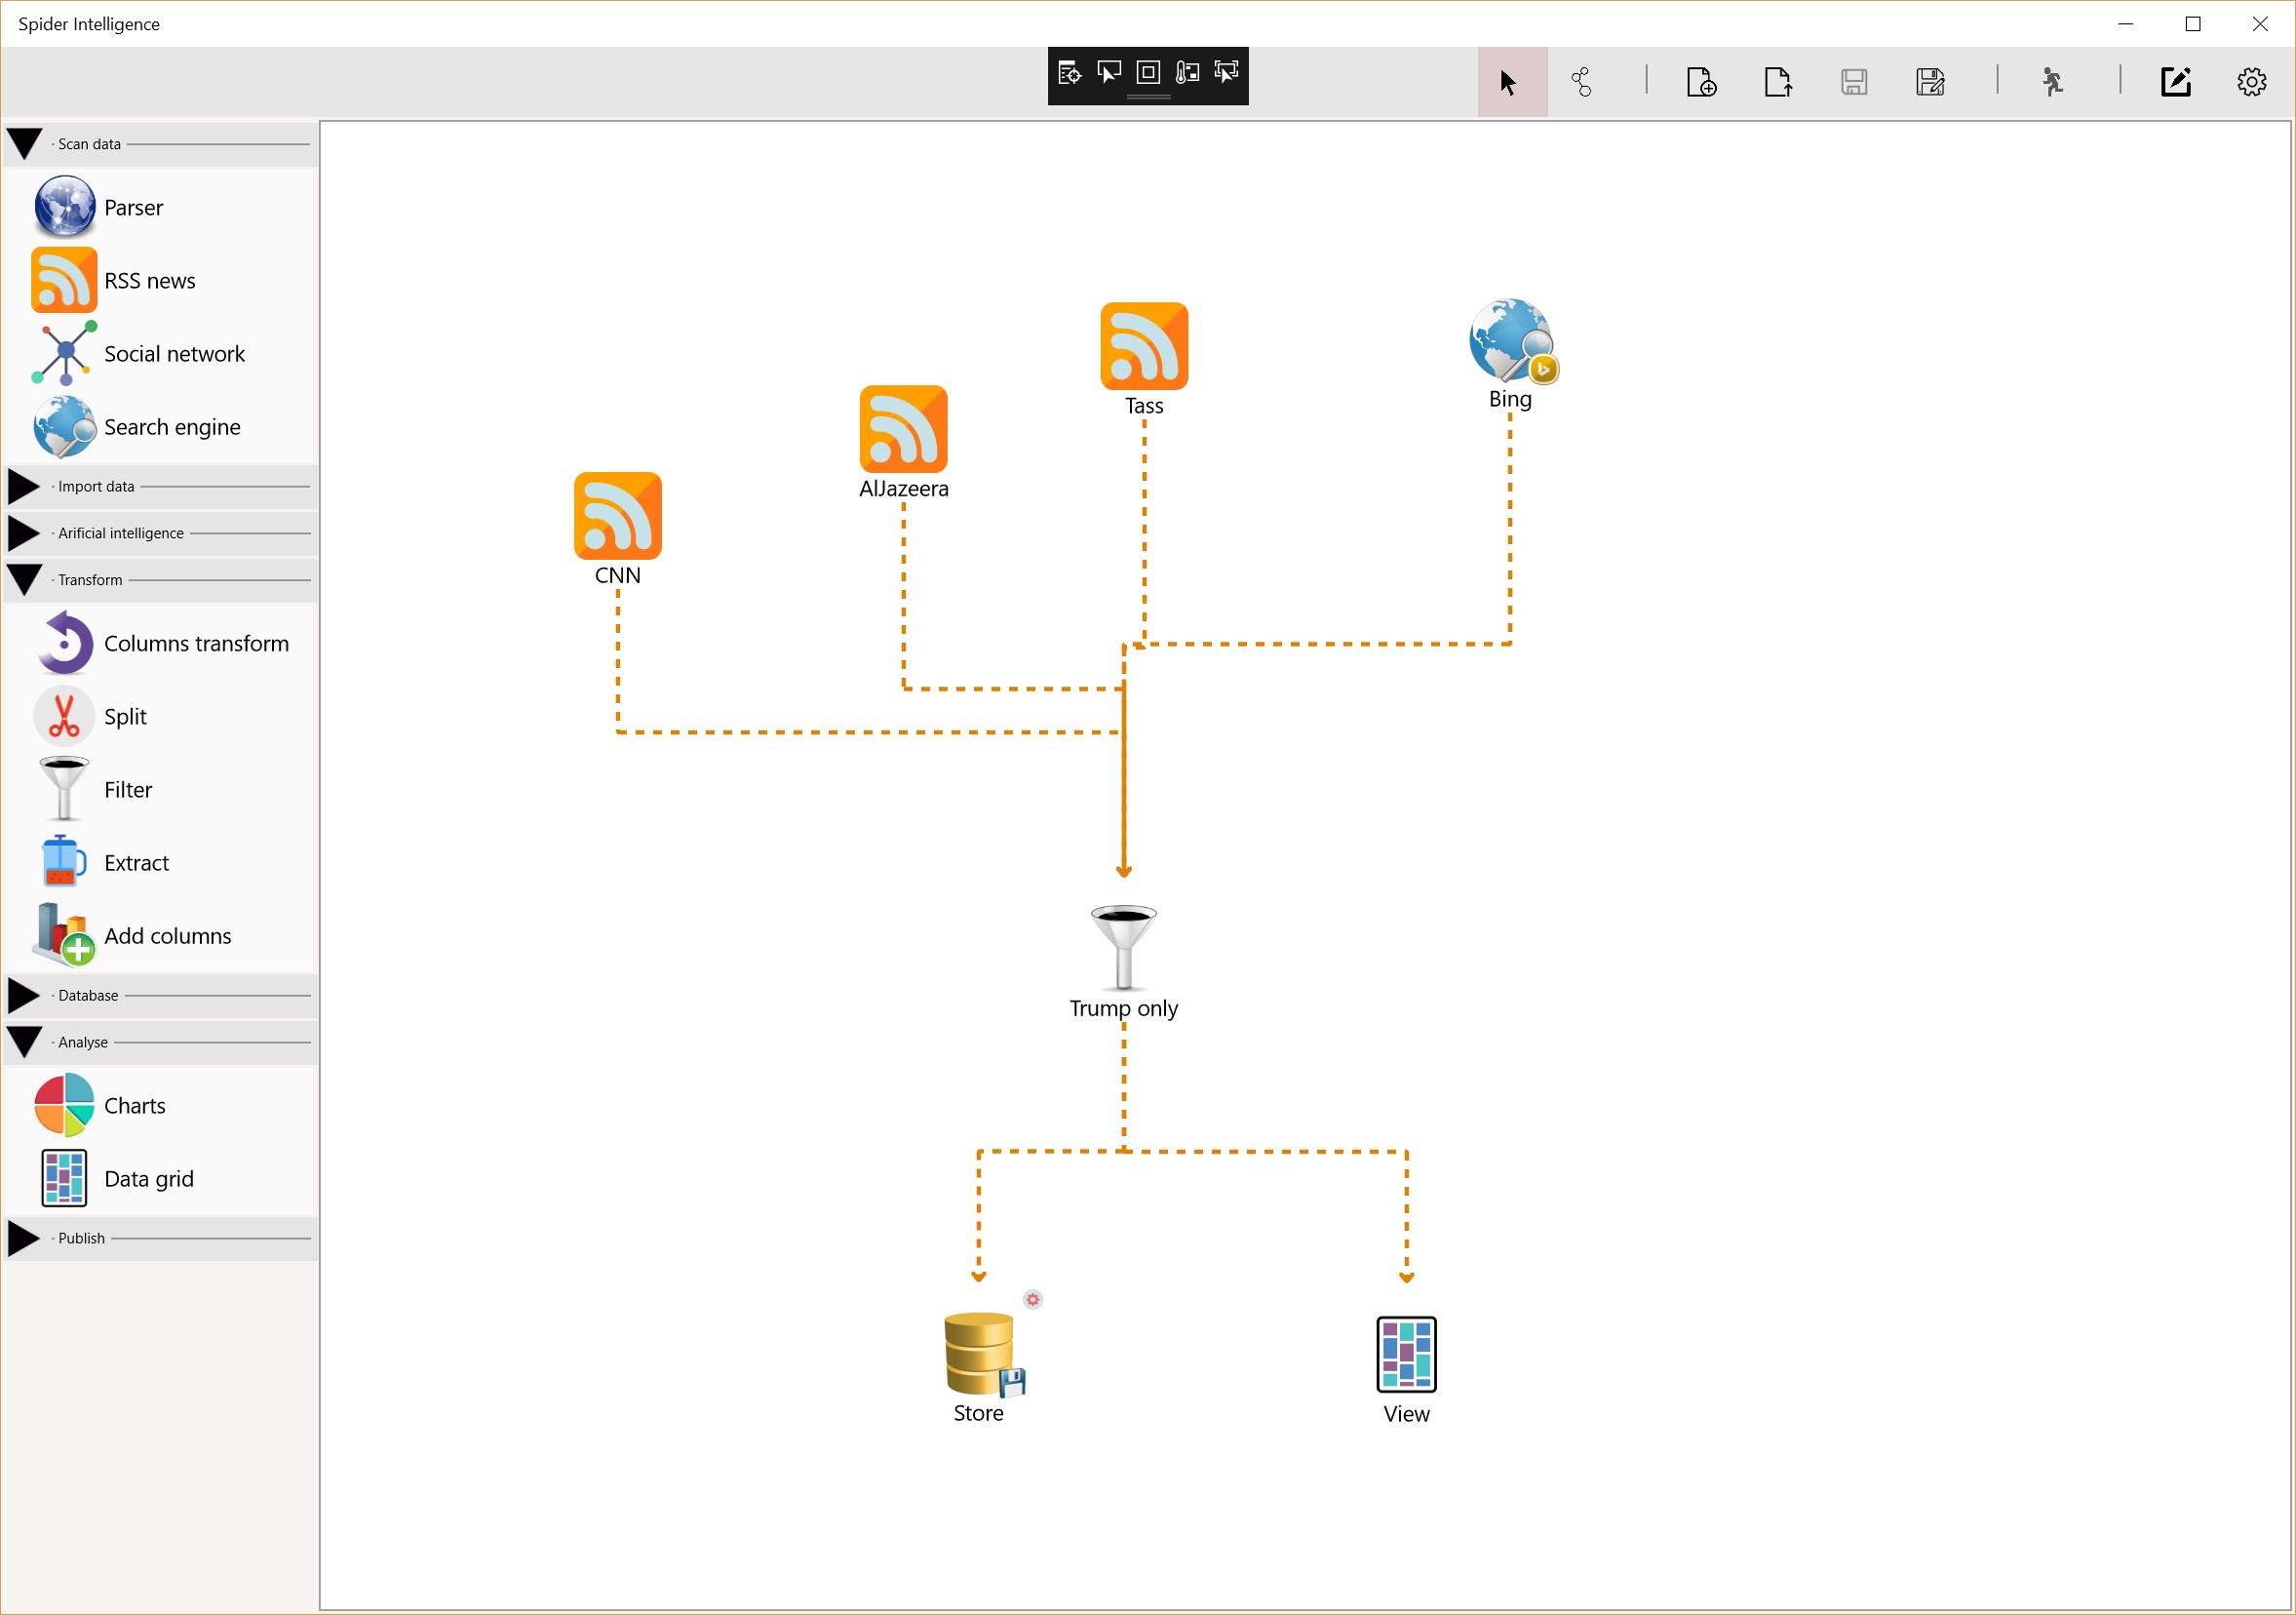Create a new project file
This screenshot has height=1615, width=2296.
(x=1701, y=82)
